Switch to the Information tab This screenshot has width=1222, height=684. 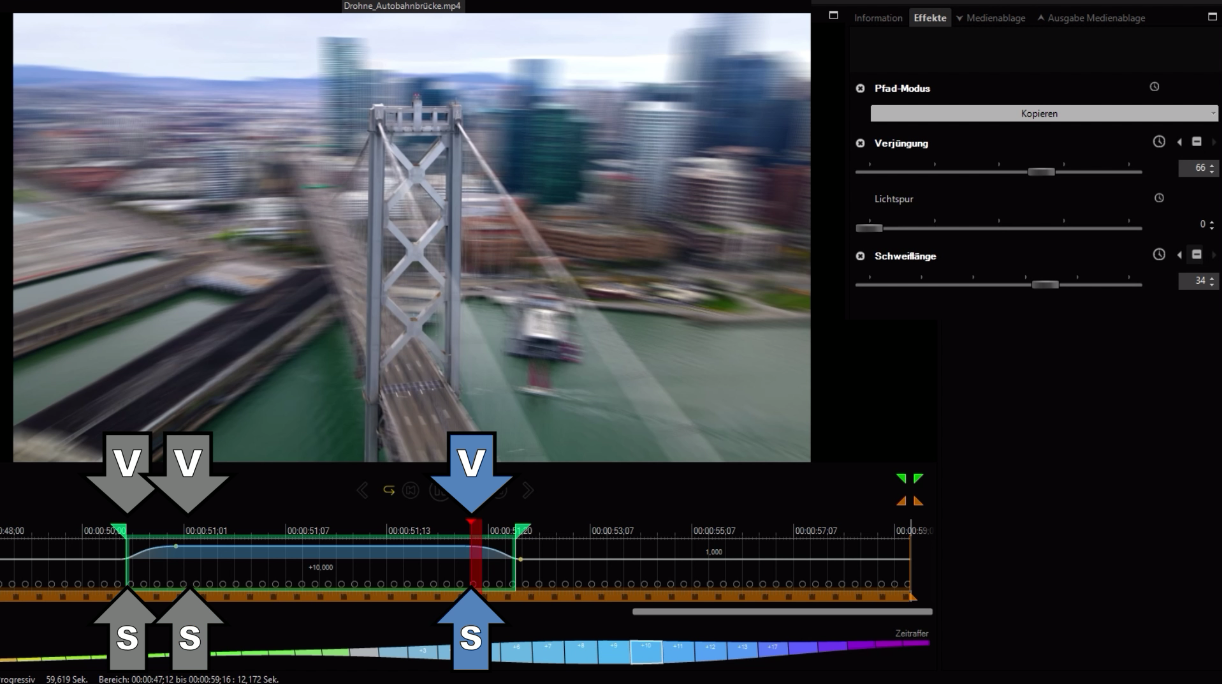(877, 18)
